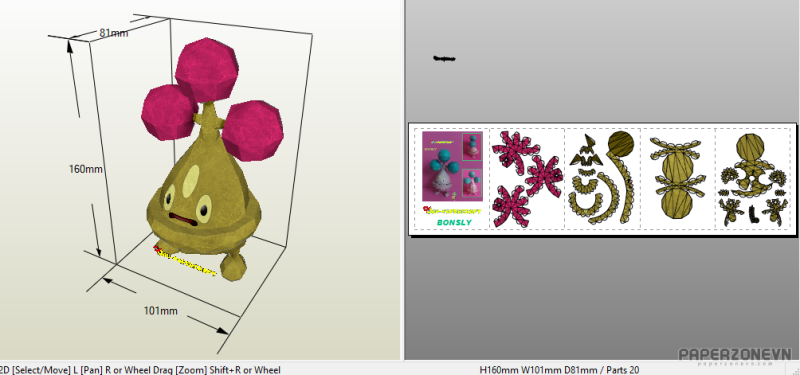Click the BONSLY text on first page
The image size is (800, 375).
point(454,222)
